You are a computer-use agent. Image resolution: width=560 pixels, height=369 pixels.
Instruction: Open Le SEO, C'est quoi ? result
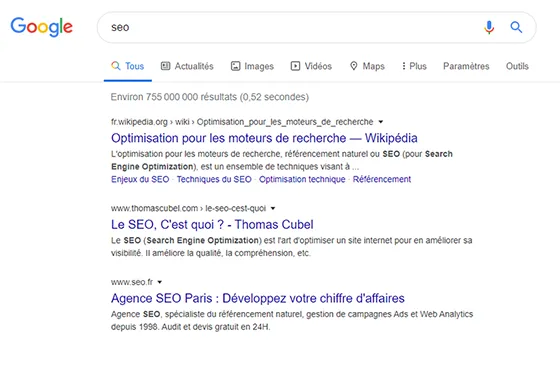click(212, 224)
